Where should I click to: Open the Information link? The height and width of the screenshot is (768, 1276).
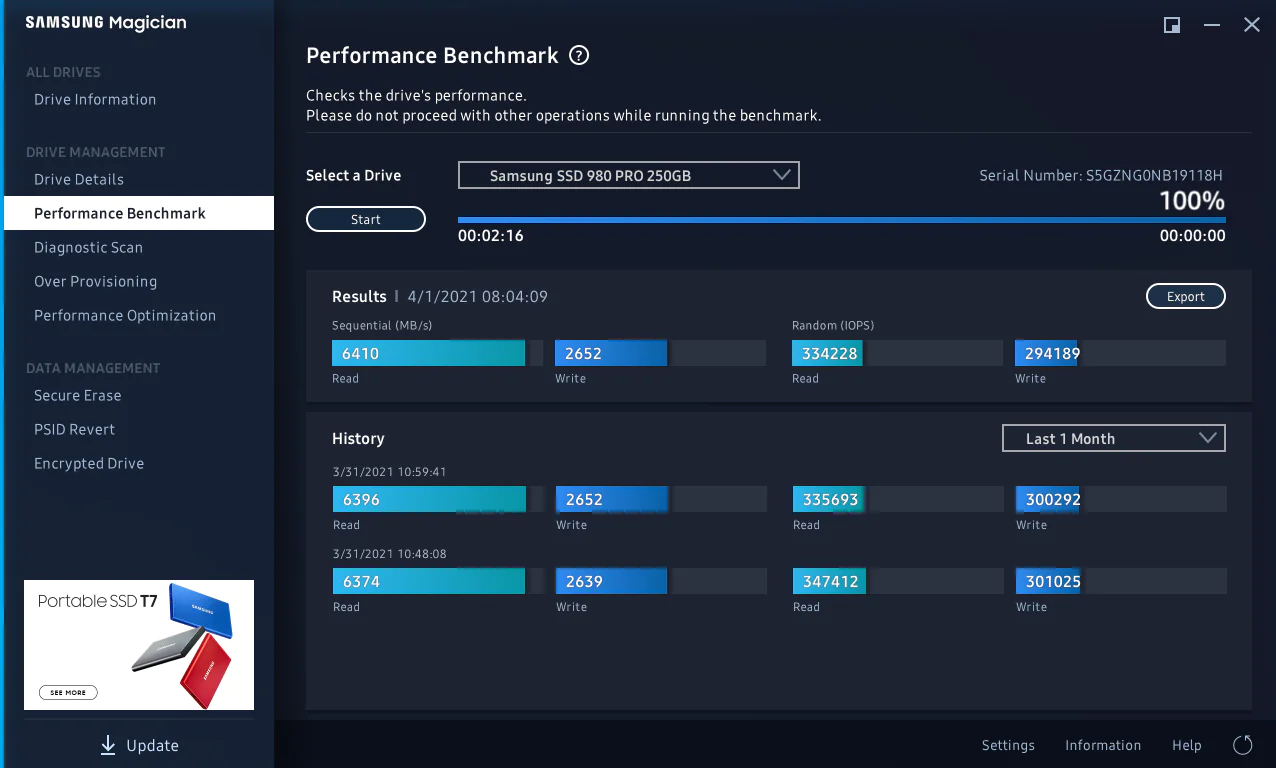1102,746
